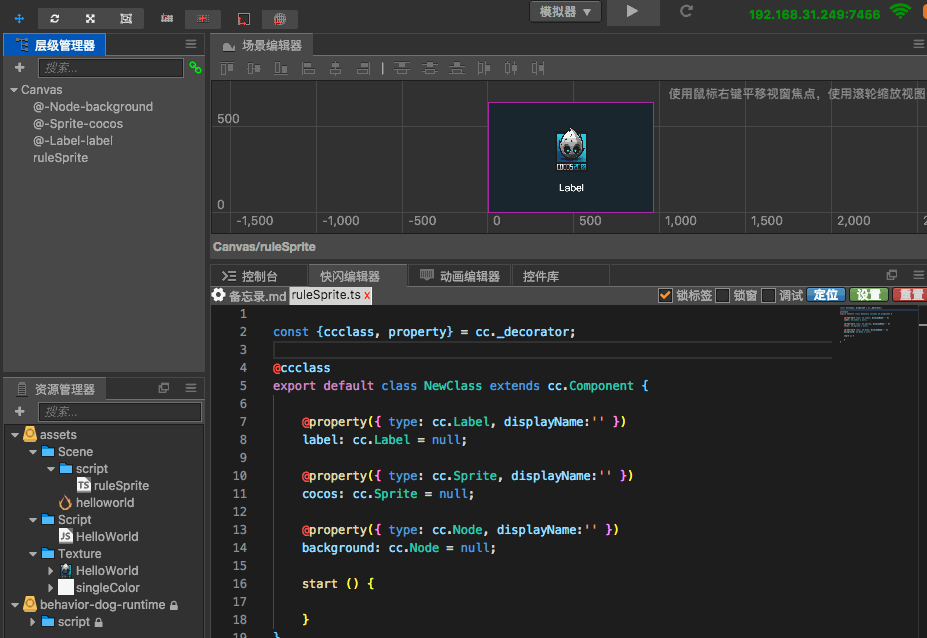
Task: Click the play preview button
Action: click(x=632, y=11)
